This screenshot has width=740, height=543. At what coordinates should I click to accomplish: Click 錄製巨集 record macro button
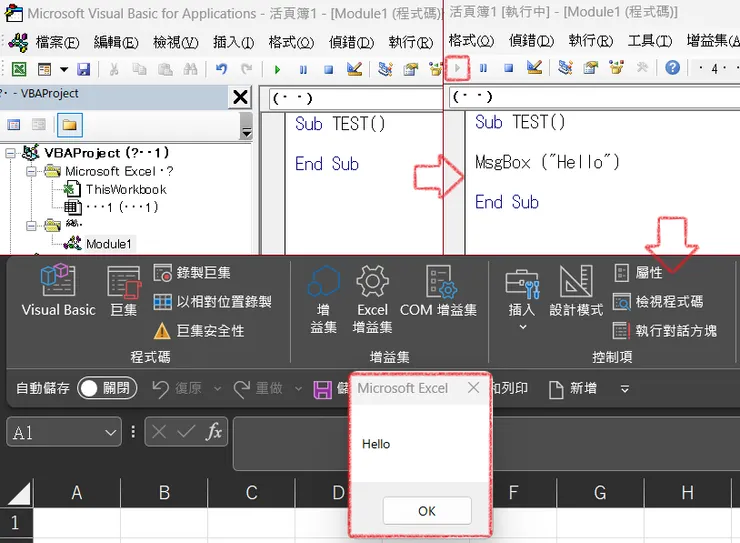pyautogui.click(x=192, y=273)
